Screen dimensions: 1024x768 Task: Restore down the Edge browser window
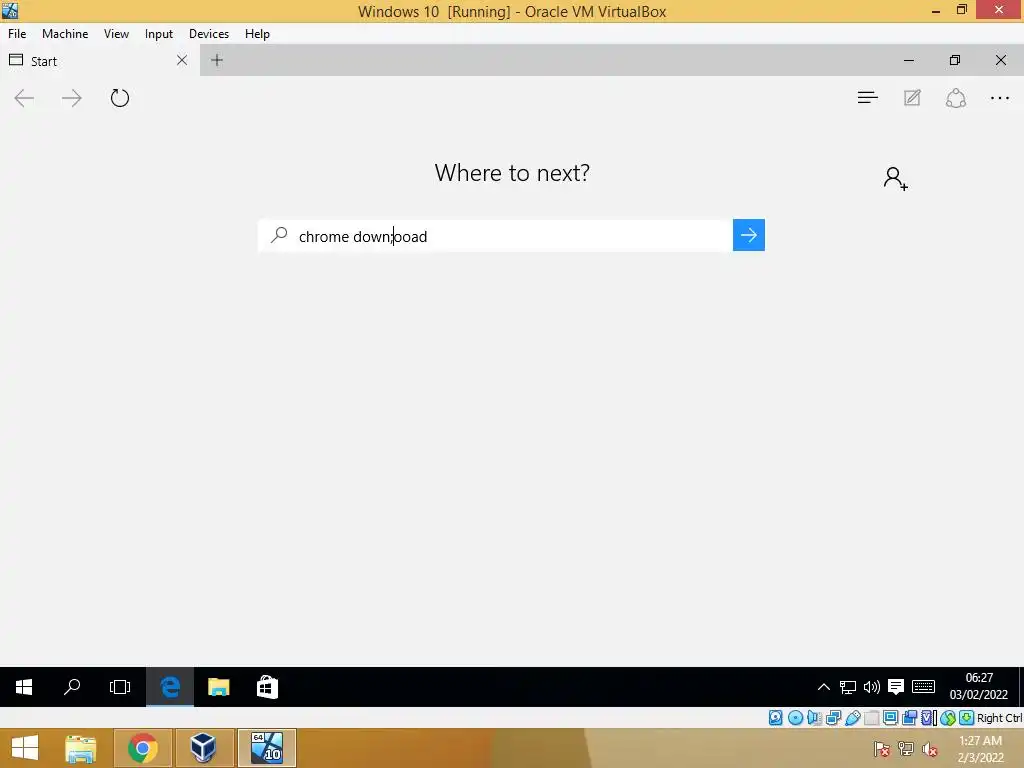(x=955, y=60)
